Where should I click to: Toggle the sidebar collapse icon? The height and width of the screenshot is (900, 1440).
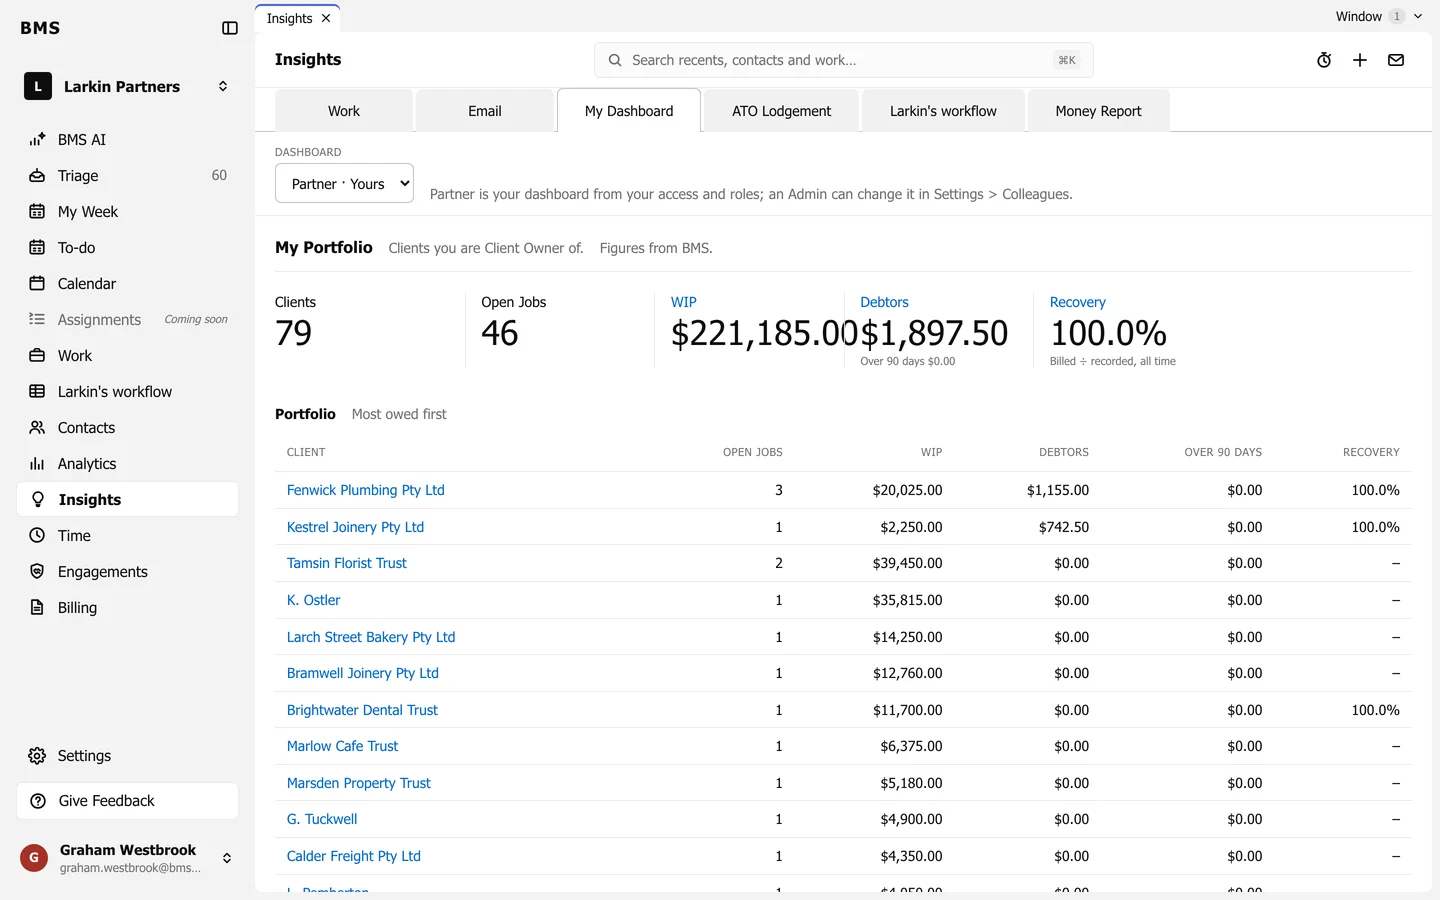(x=230, y=28)
